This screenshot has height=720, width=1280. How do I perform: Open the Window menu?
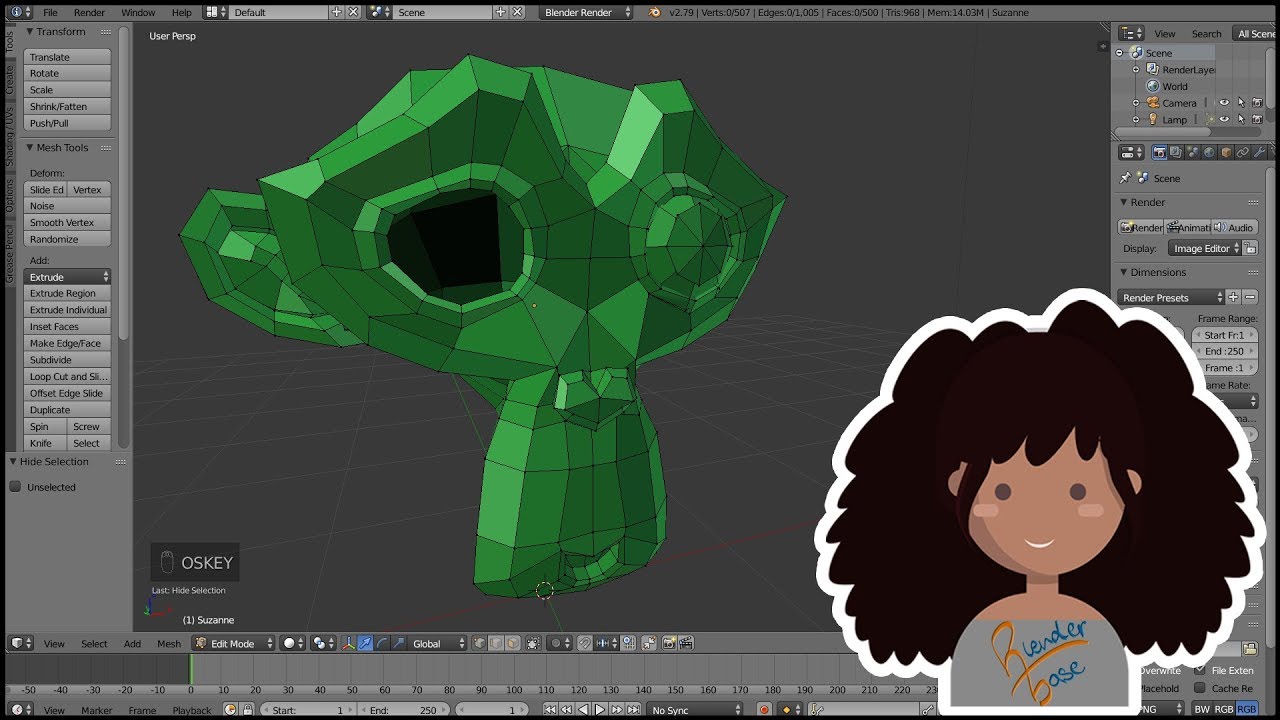pos(138,12)
